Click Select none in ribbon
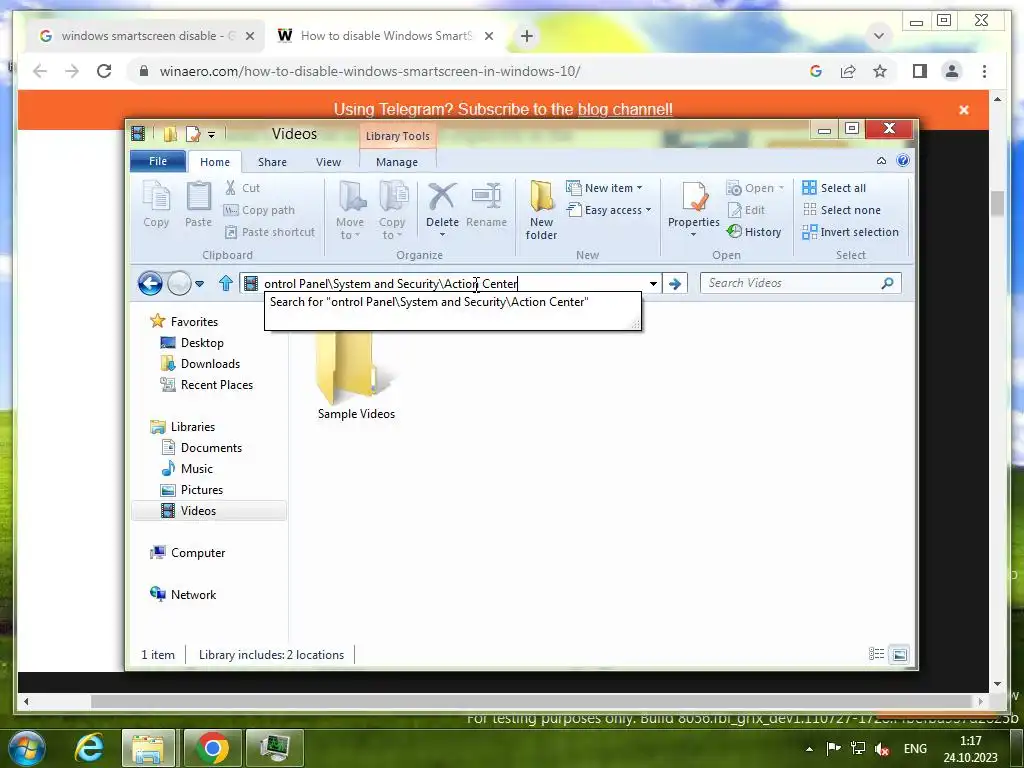 click(841, 210)
